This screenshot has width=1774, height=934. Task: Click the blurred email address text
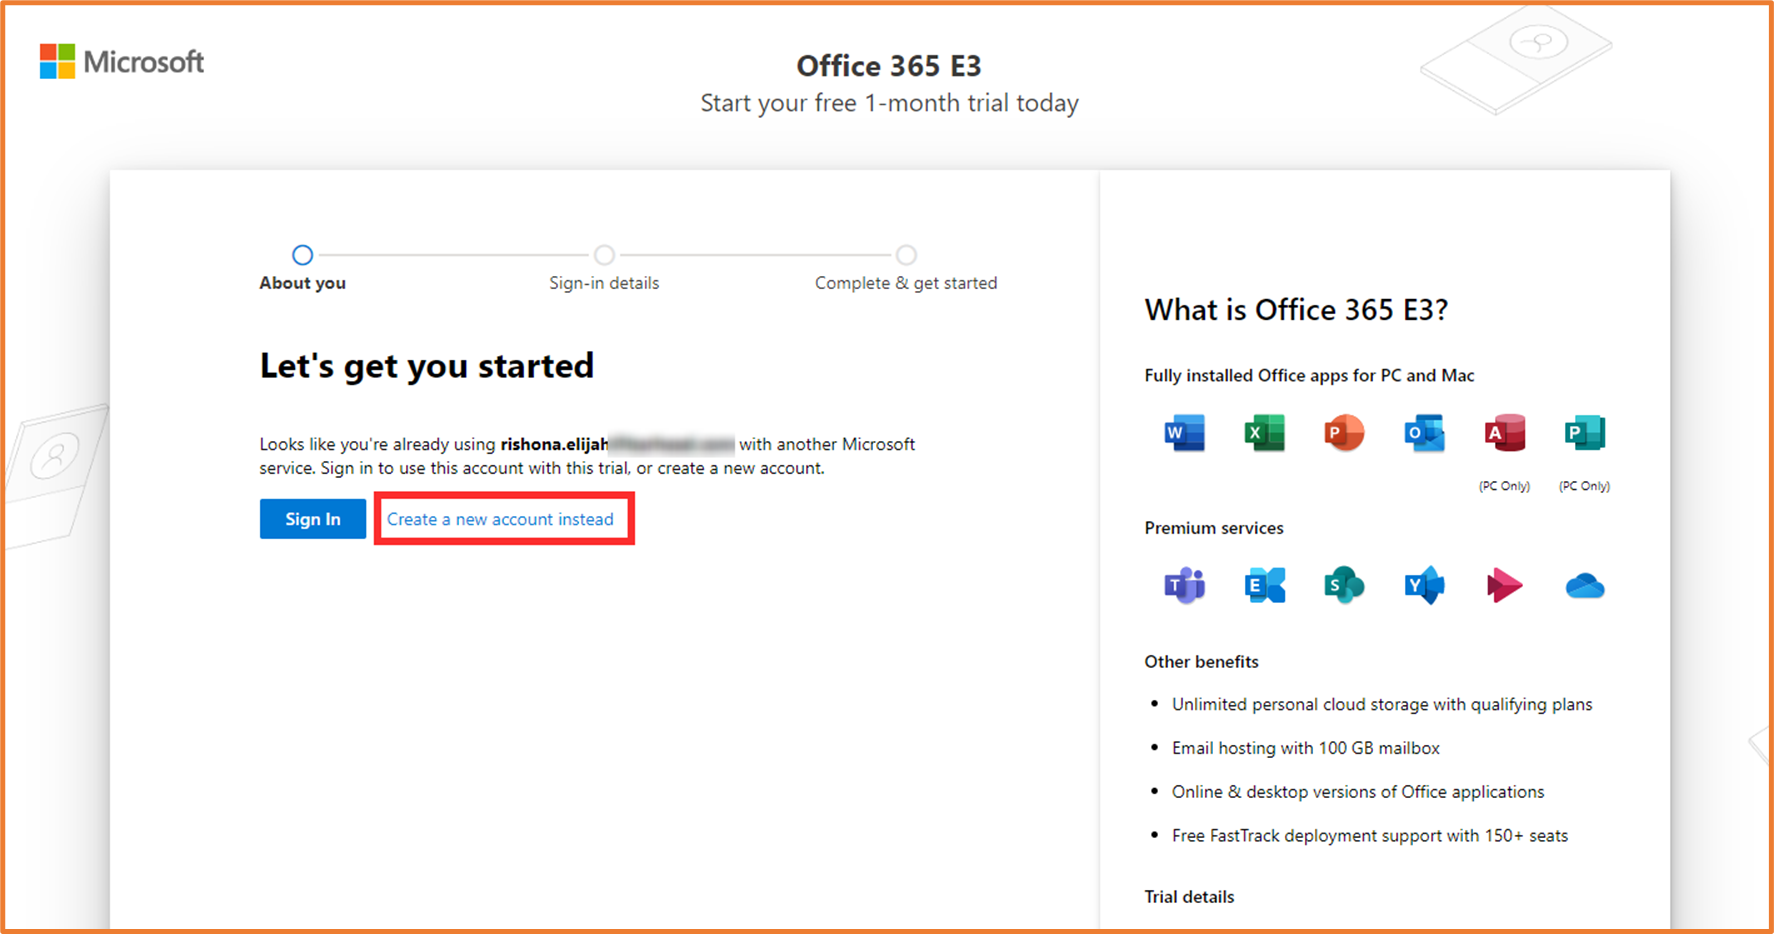tap(670, 444)
